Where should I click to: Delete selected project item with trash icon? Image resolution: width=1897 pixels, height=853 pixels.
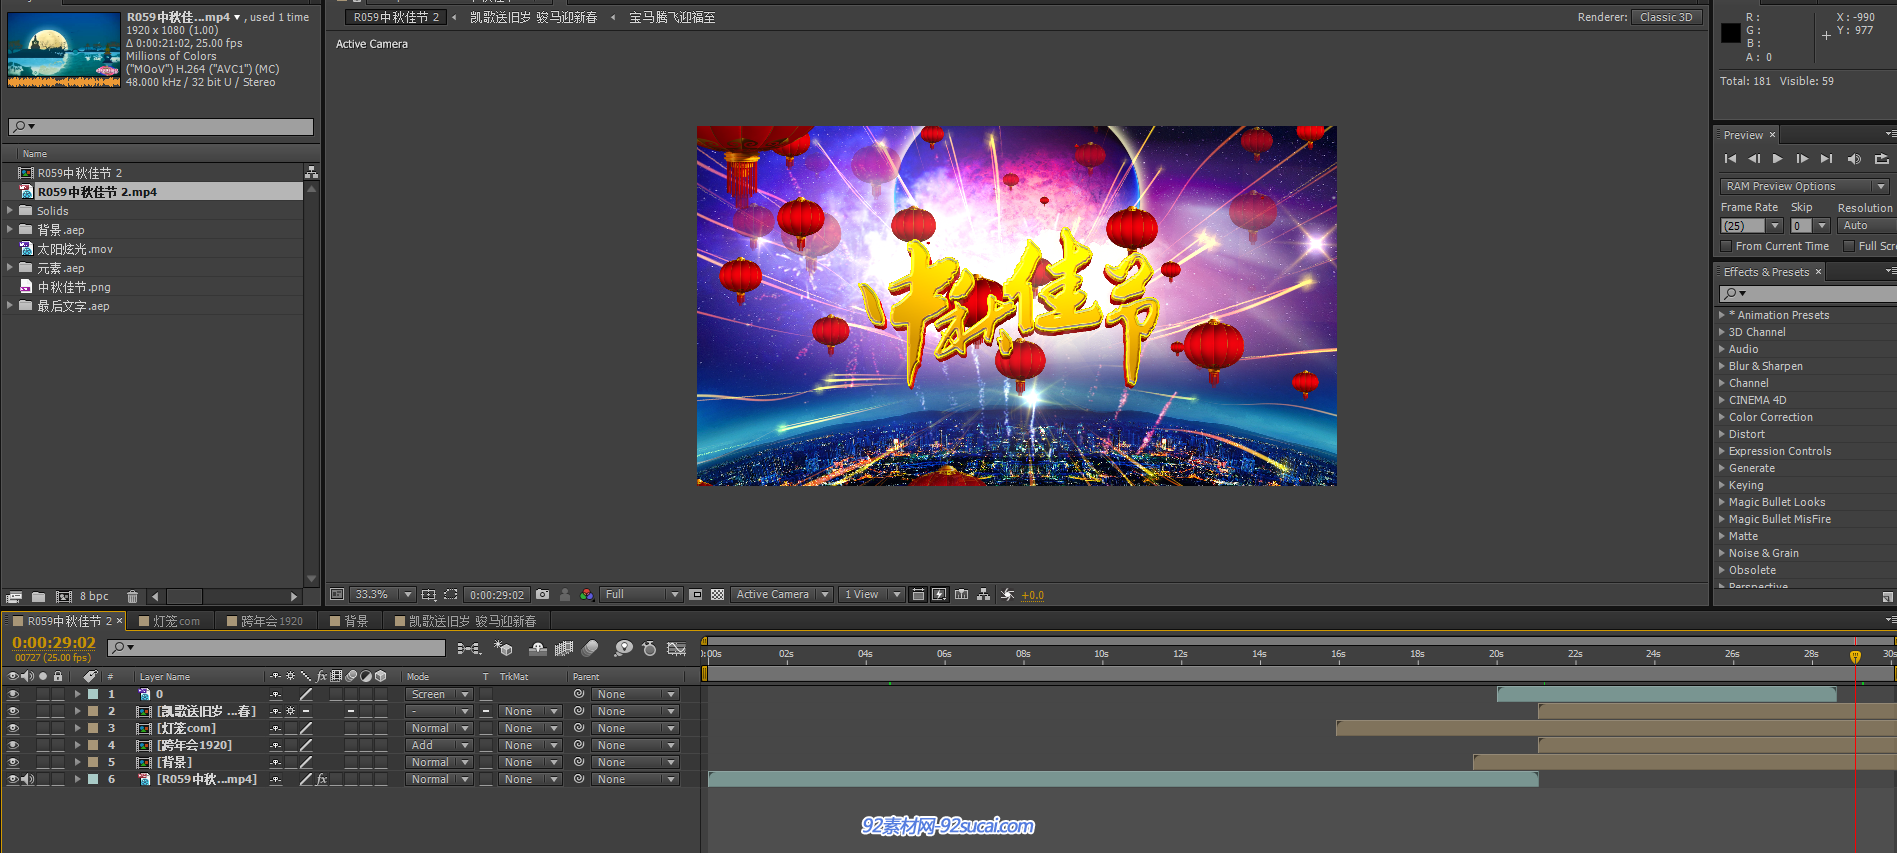pyautogui.click(x=132, y=596)
